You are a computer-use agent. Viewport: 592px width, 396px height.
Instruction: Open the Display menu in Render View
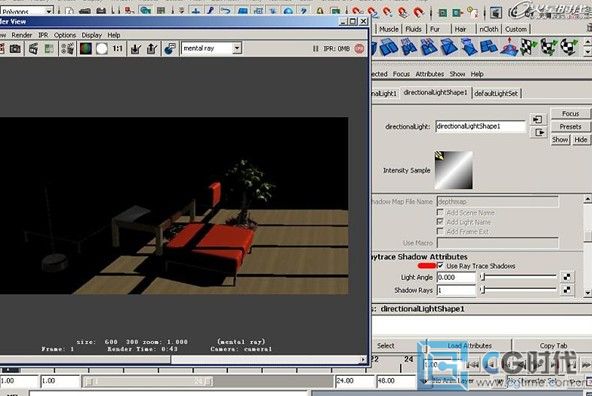tap(92, 35)
